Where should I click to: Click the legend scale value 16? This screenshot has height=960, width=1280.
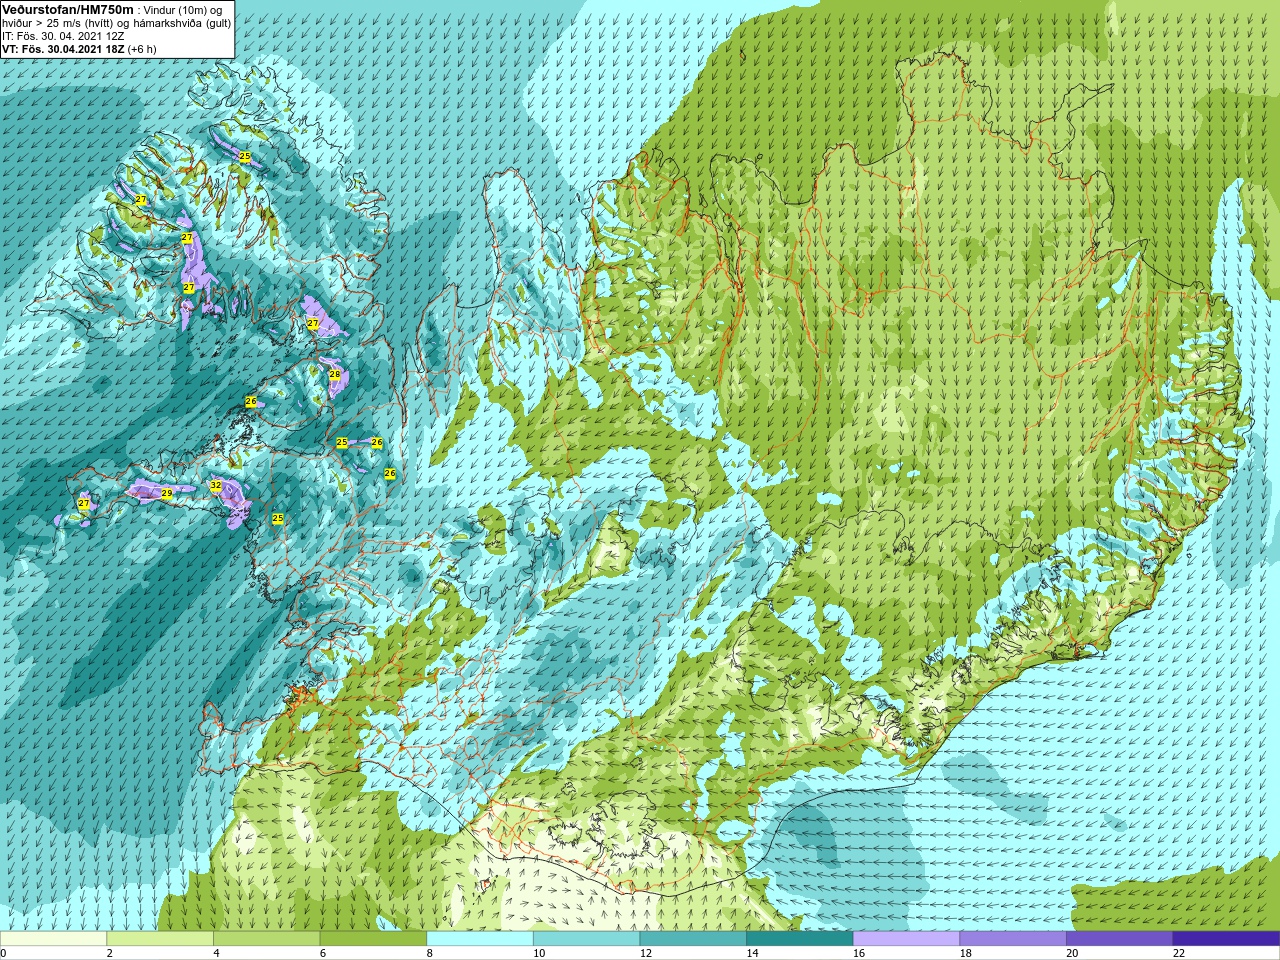point(859,953)
